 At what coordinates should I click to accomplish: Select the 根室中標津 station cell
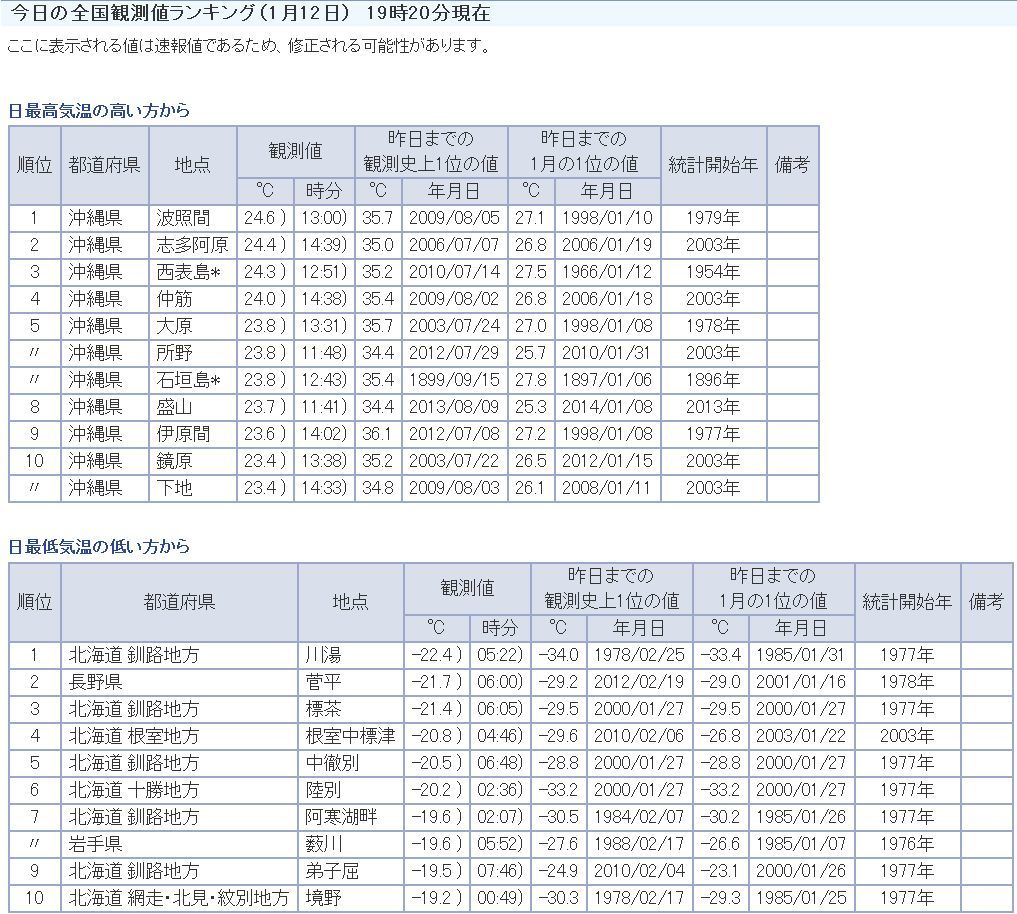point(350,736)
